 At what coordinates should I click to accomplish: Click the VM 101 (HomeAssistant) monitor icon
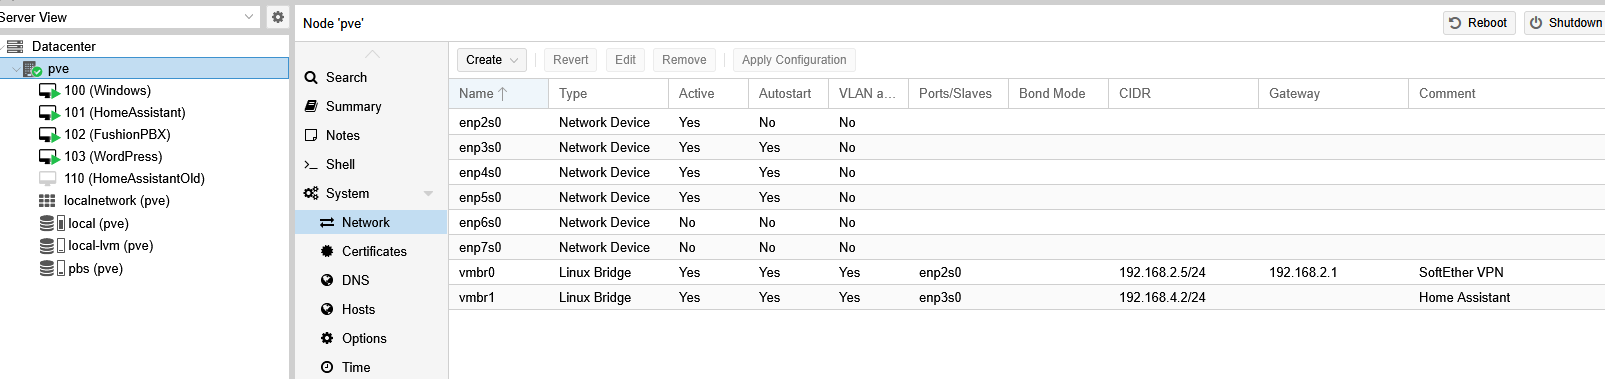pos(49,113)
